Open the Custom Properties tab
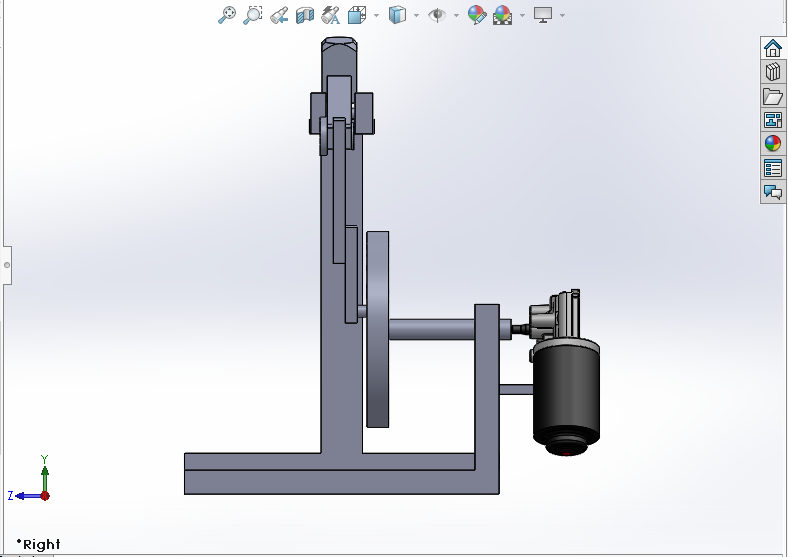This screenshot has width=788, height=557. (773, 168)
